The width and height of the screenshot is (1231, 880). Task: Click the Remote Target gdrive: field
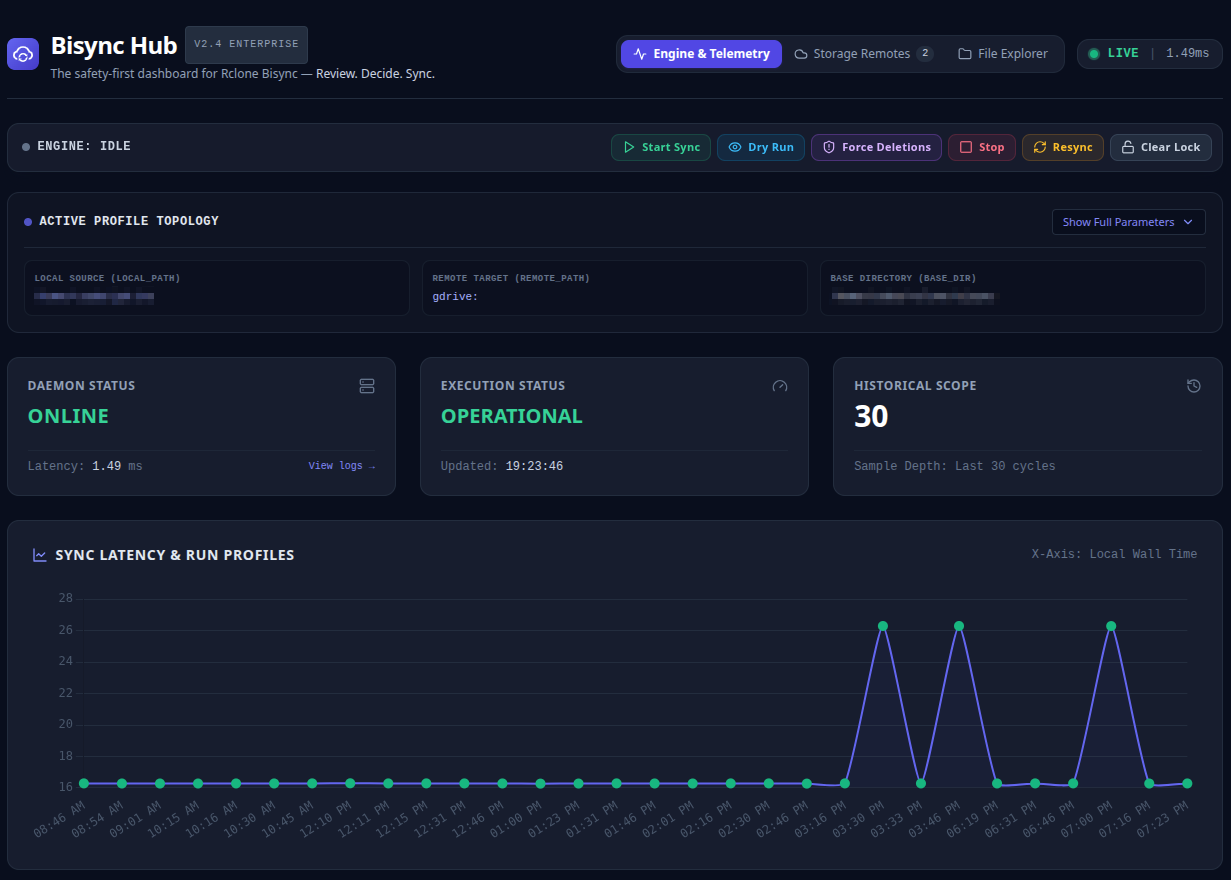click(x=614, y=288)
